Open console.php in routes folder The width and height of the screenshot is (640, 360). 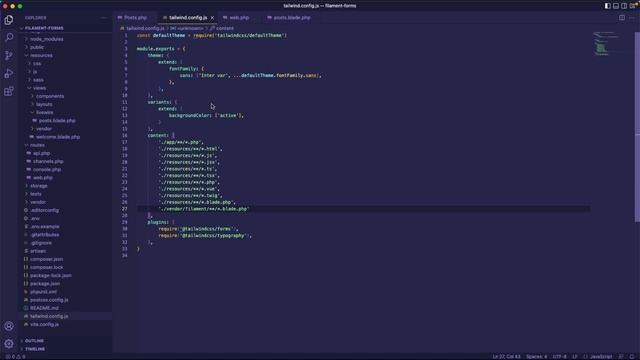point(47,170)
